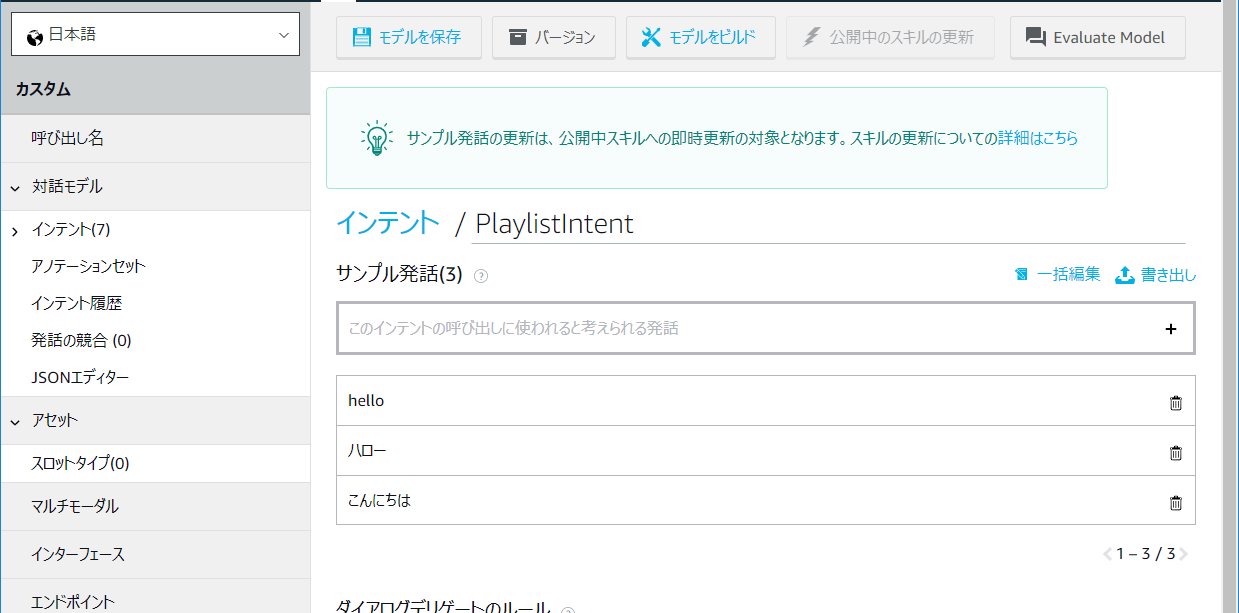Click the globe icon in language selector
Viewport: 1239px width, 613px height.
pos(35,36)
